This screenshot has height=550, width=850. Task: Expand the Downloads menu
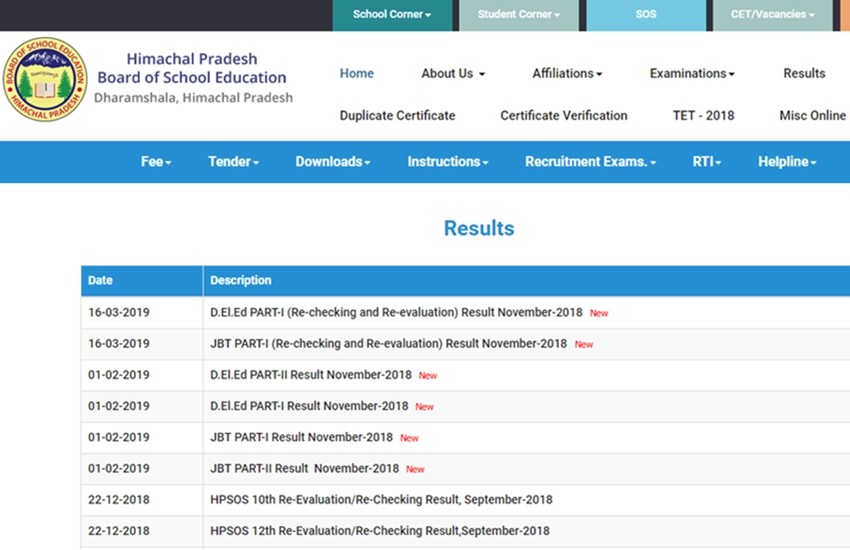333,162
